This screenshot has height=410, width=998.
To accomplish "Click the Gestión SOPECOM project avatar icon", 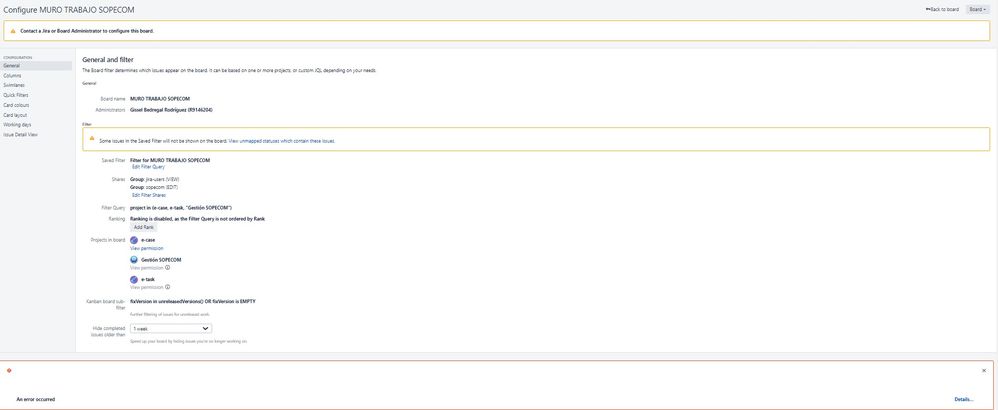I will pos(134,260).
